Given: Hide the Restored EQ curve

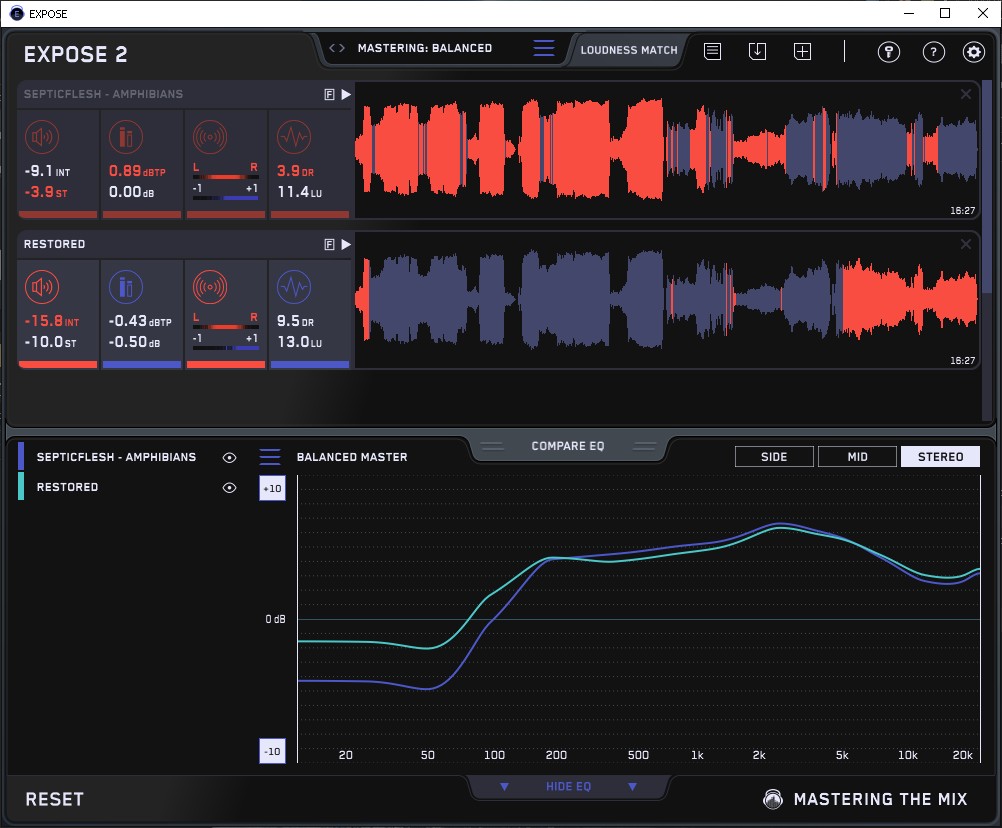Looking at the screenshot, I should tap(229, 487).
